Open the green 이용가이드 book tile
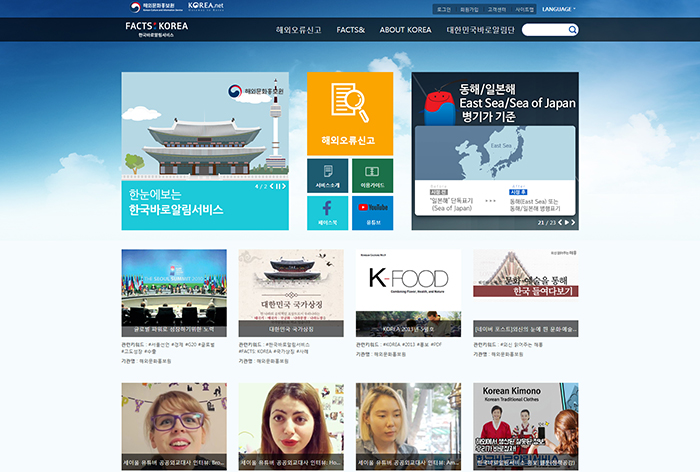 (x=372, y=176)
